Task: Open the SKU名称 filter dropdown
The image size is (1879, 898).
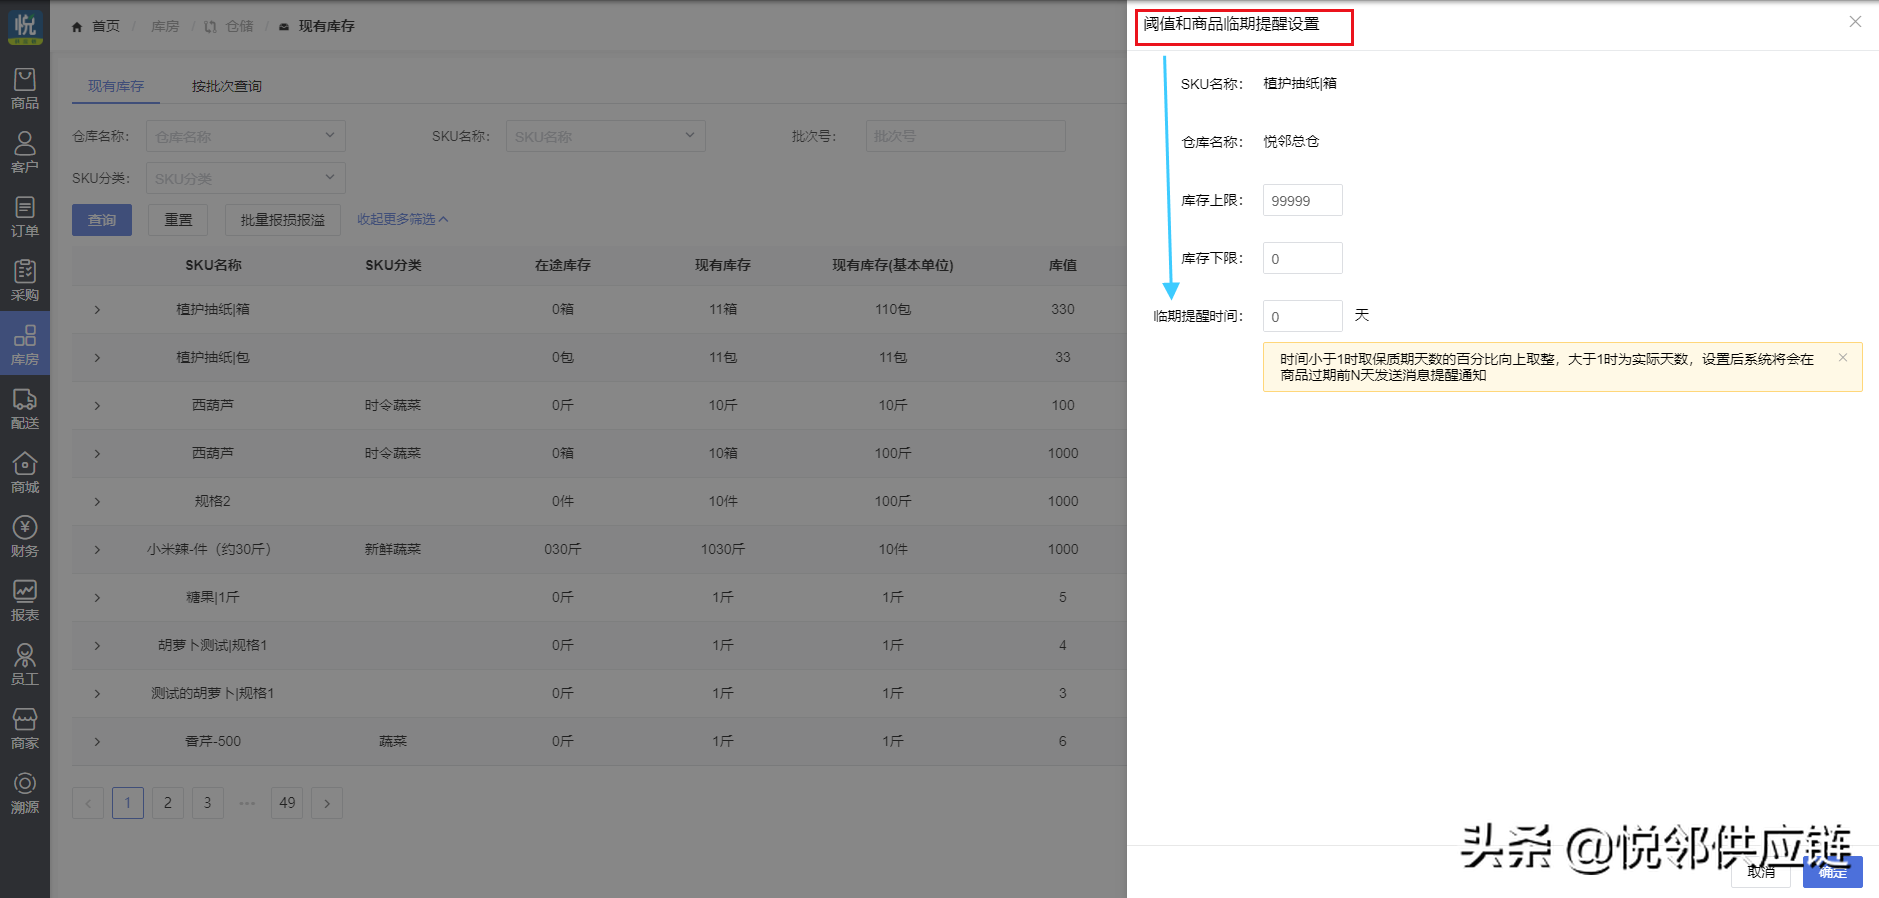Action: point(606,136)
